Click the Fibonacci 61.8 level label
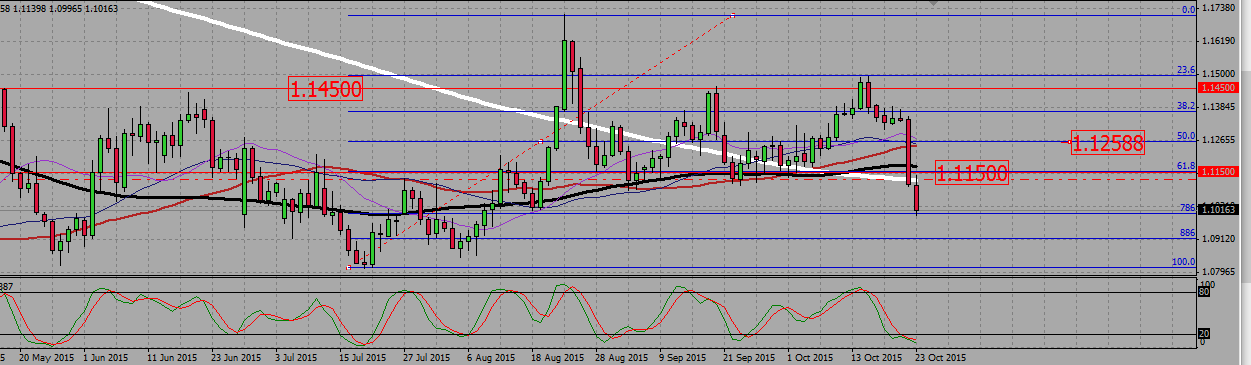 (1186, 166)
